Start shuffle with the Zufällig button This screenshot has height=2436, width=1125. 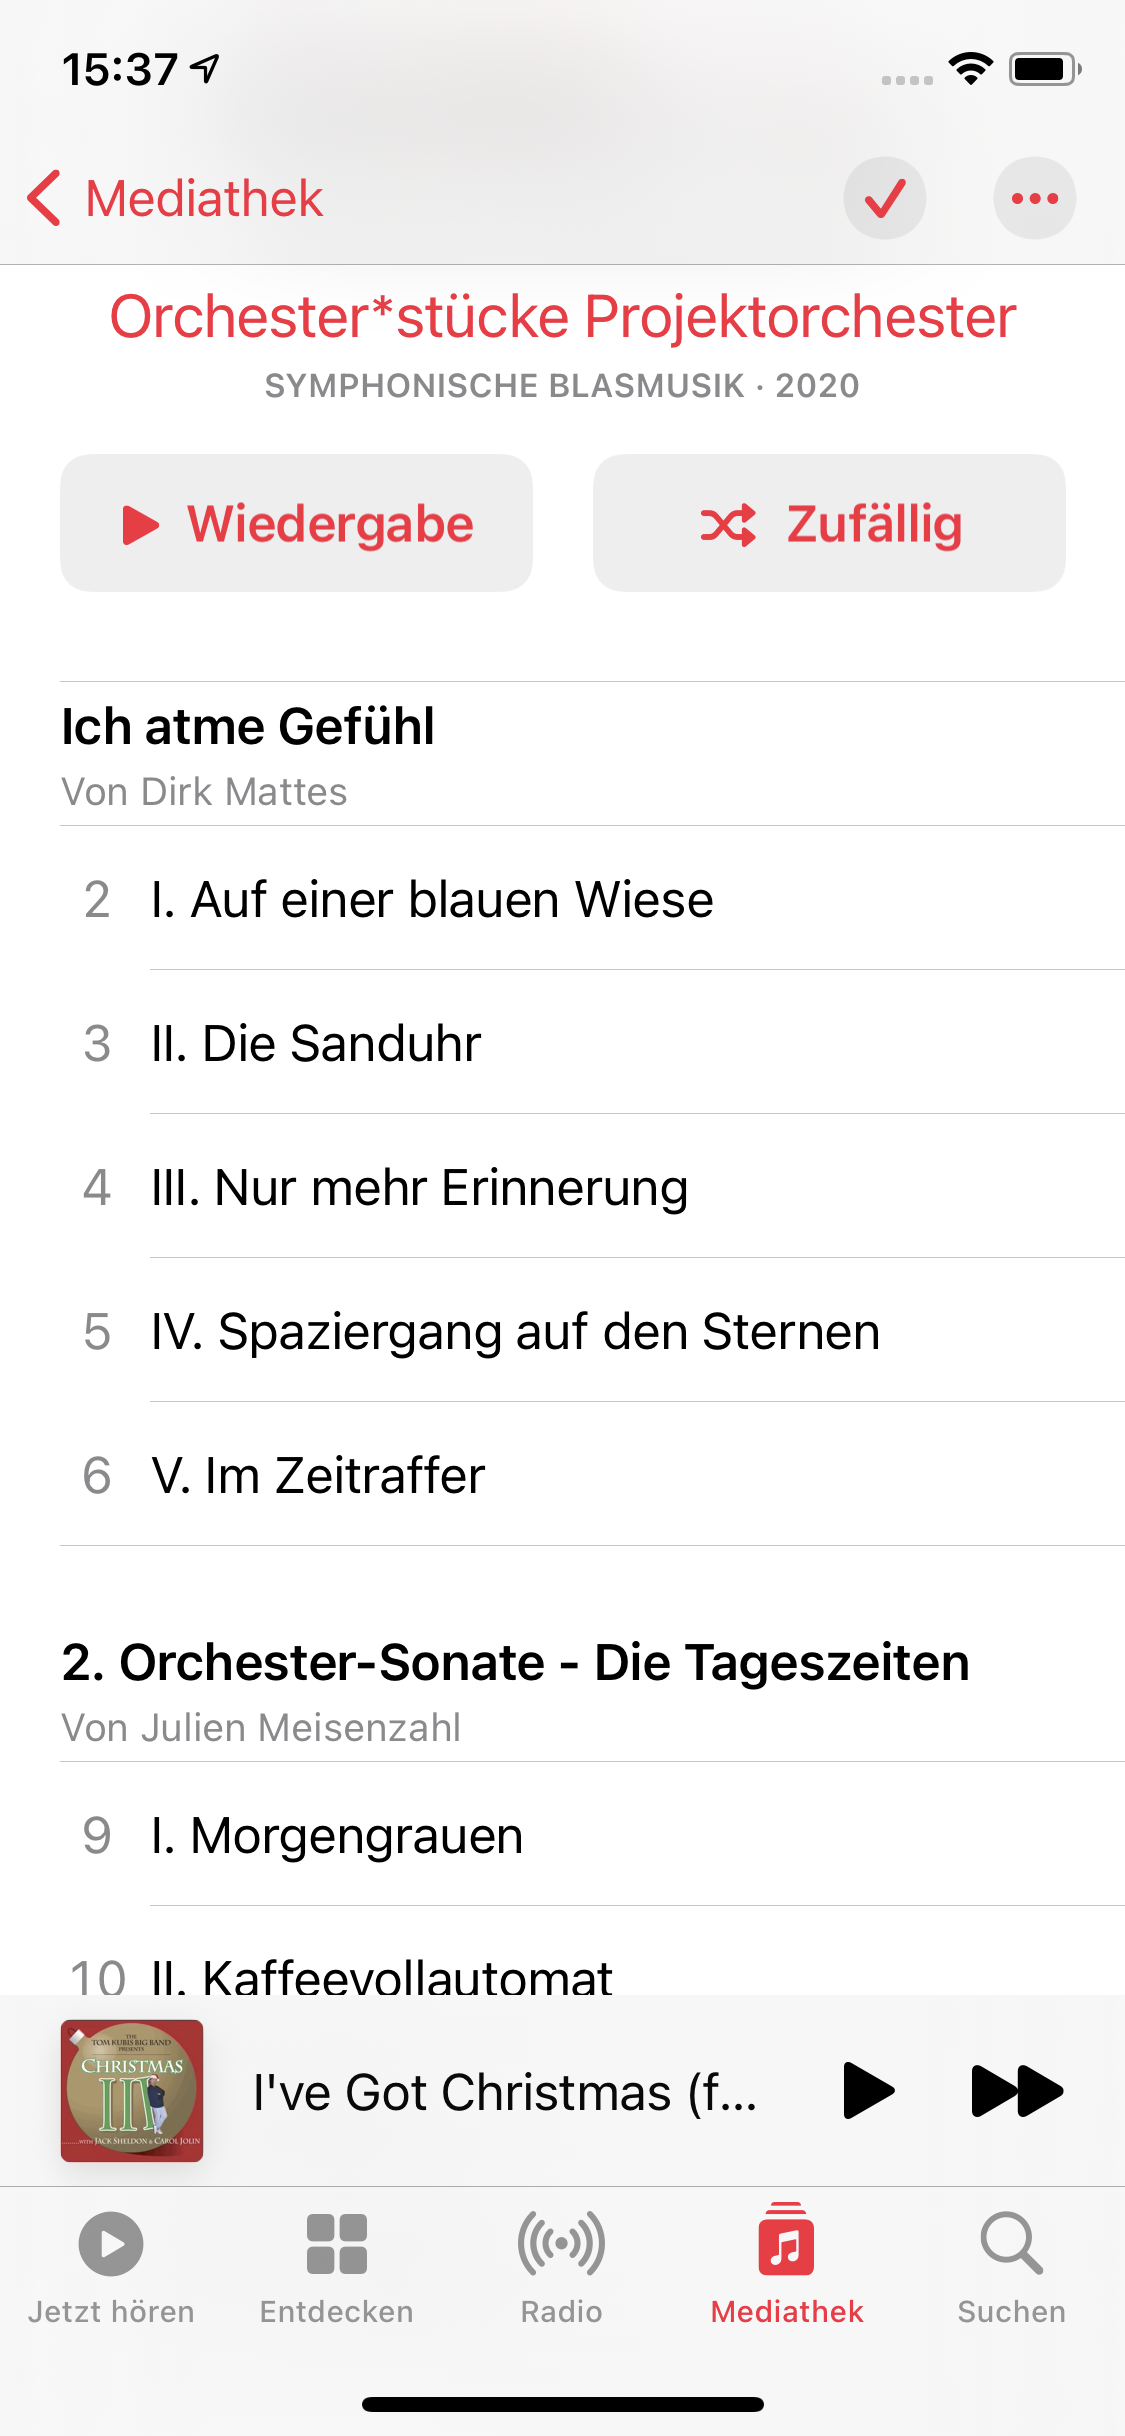pos(829,523)
